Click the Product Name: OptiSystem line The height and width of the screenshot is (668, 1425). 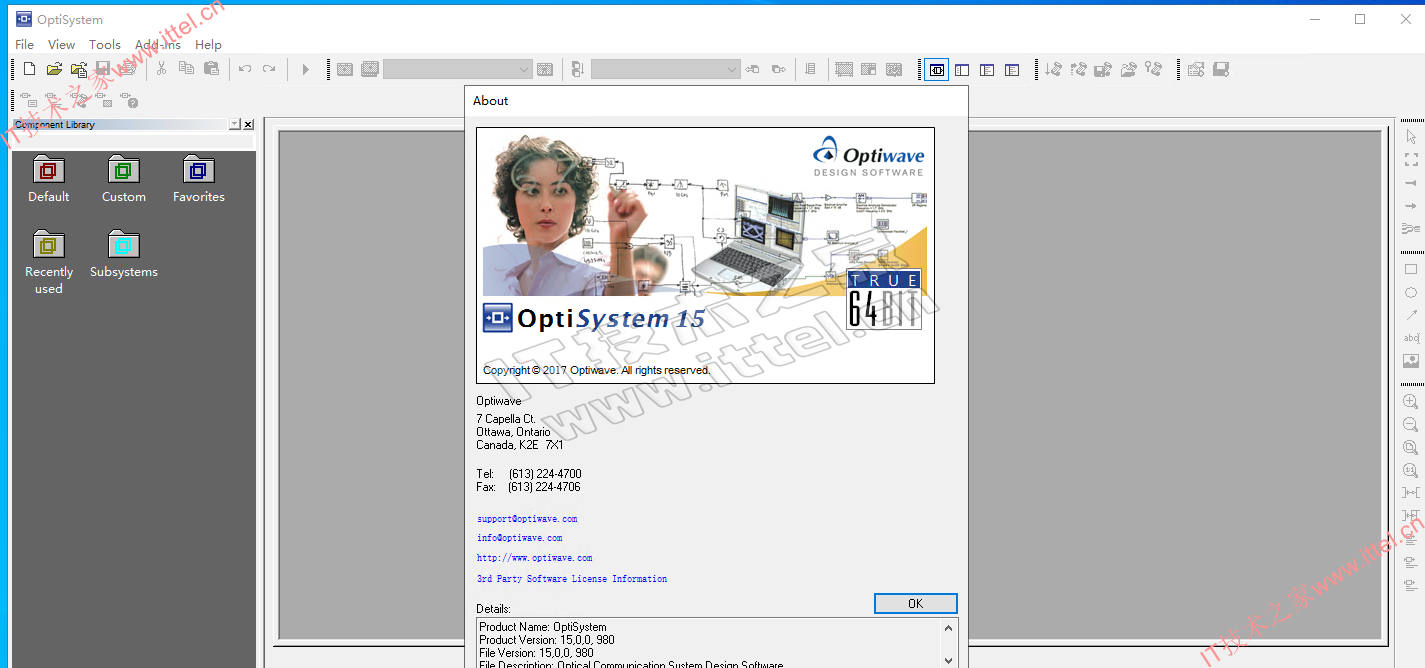(x=543, y=627)
